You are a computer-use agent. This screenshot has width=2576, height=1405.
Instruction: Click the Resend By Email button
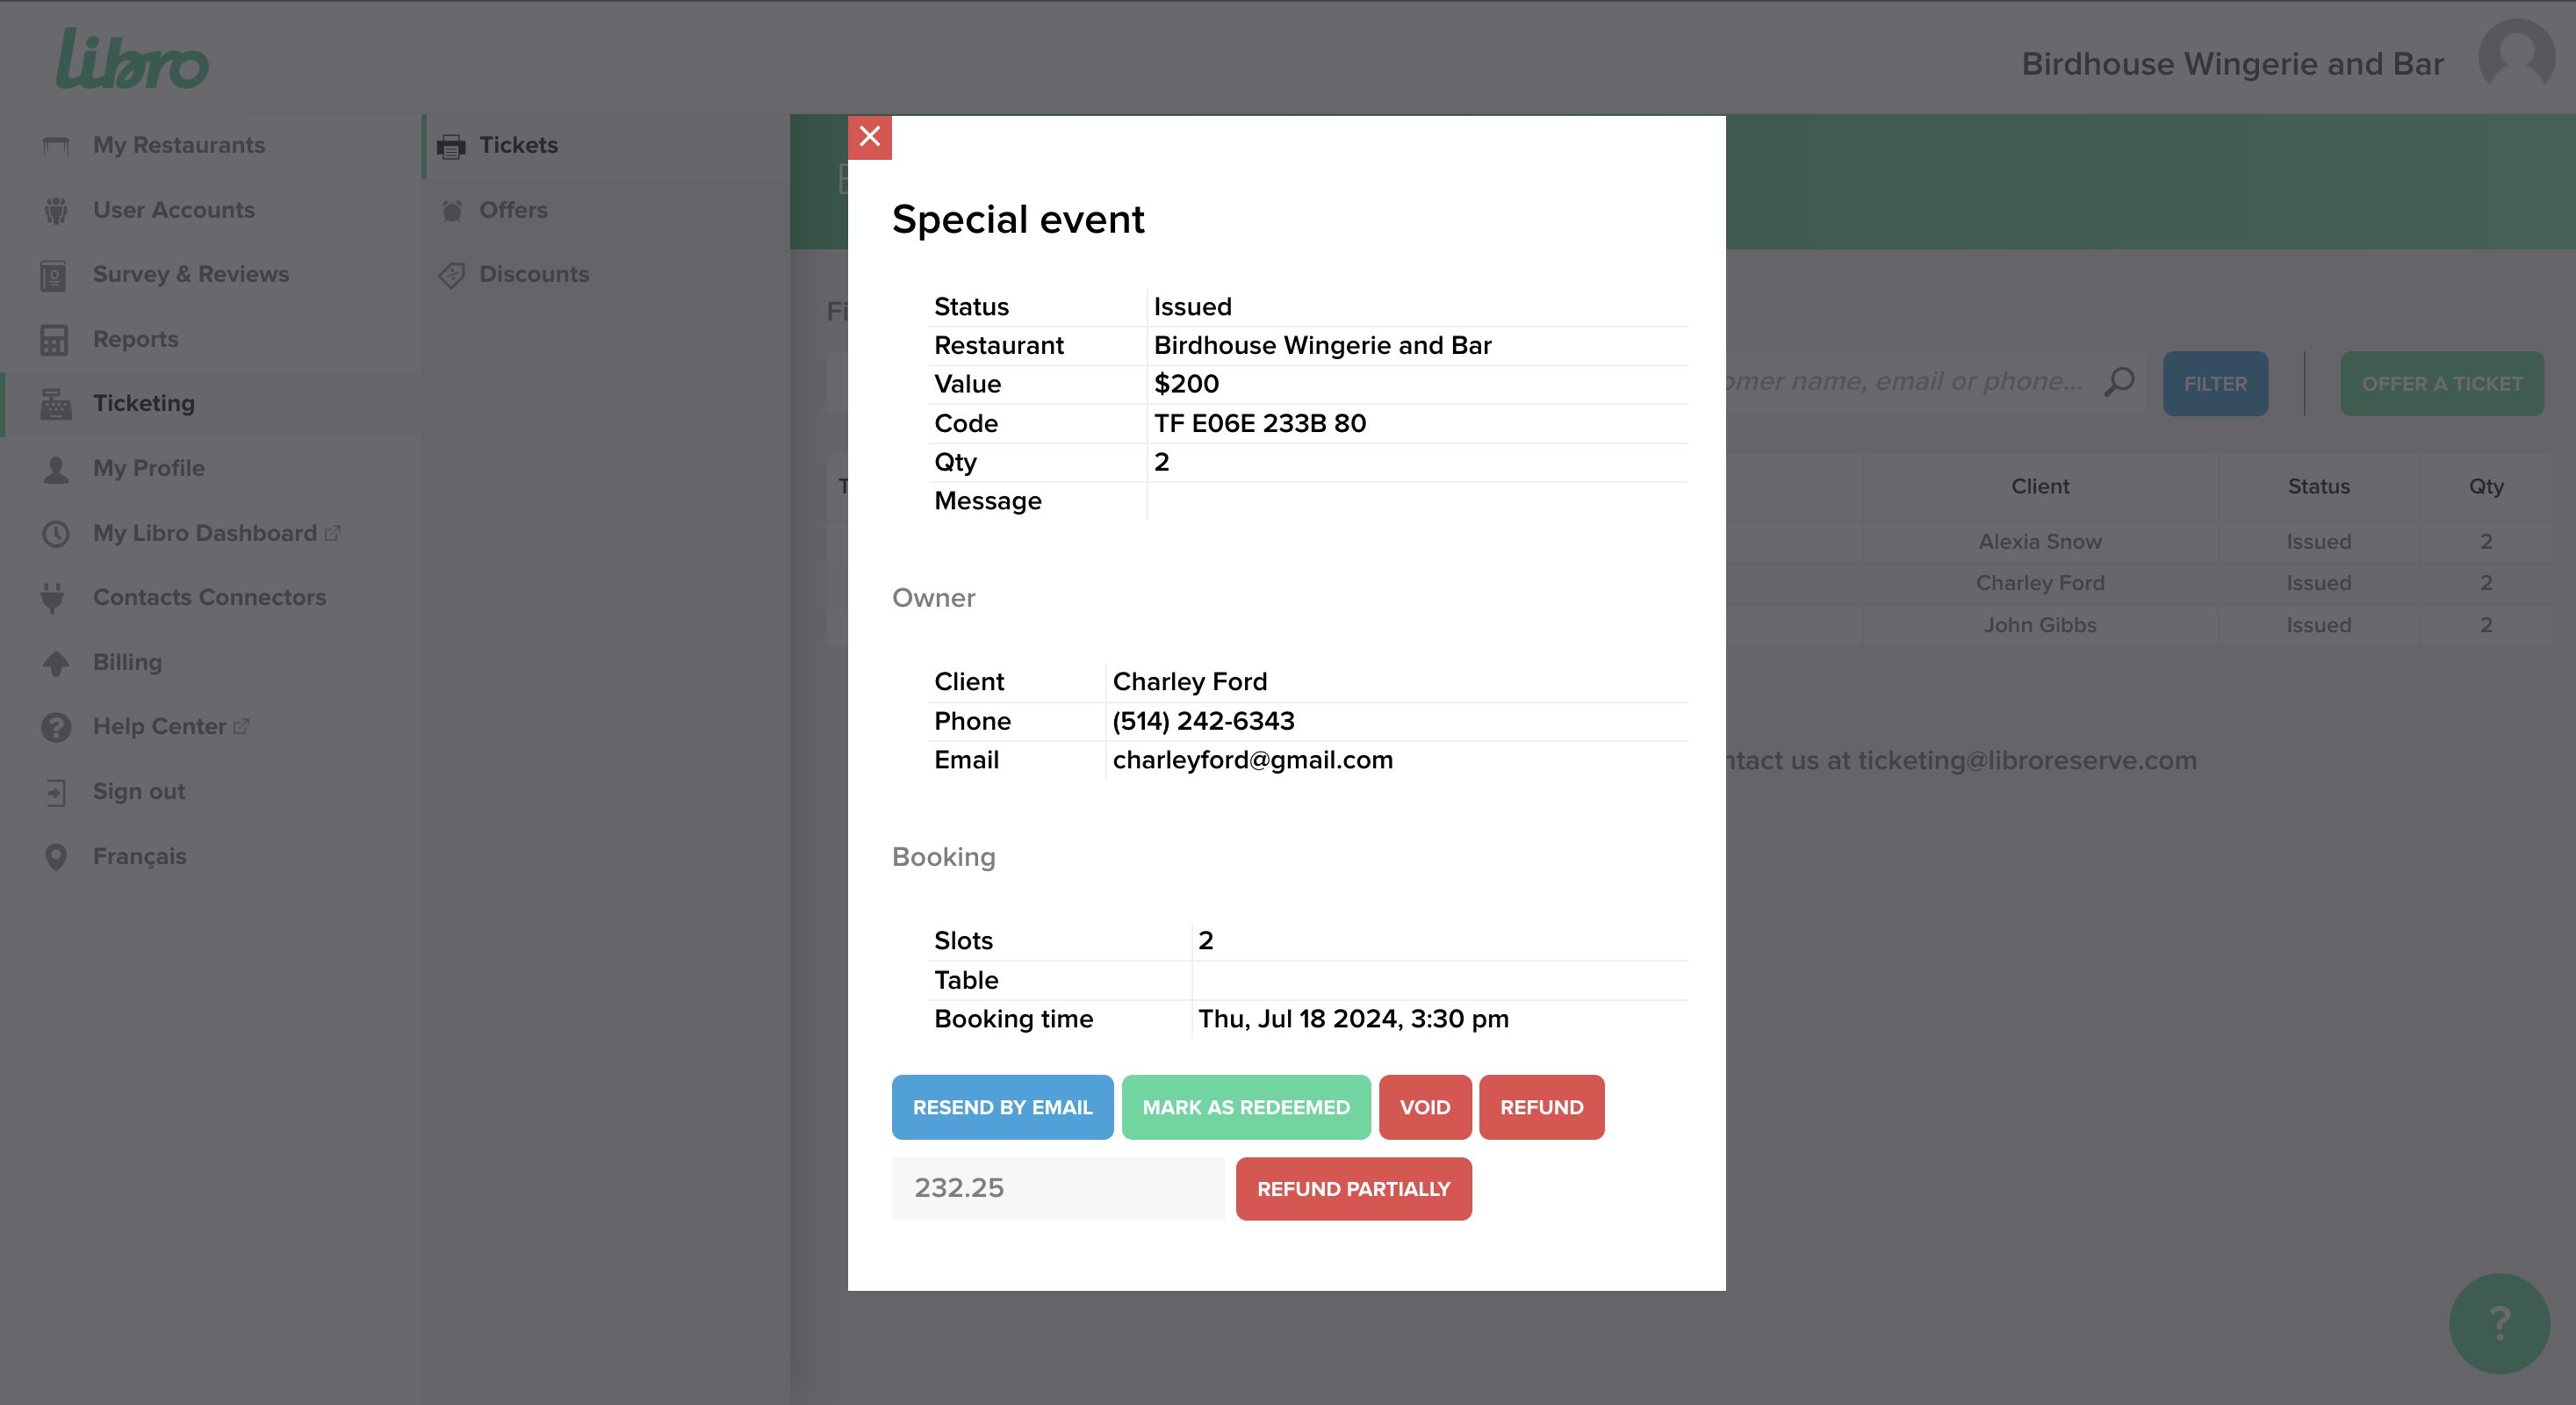pos(1002,1107)
